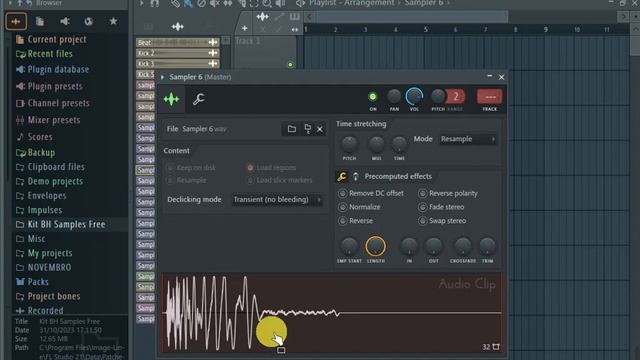Click the fade IN knob

(x=409, y=246)
